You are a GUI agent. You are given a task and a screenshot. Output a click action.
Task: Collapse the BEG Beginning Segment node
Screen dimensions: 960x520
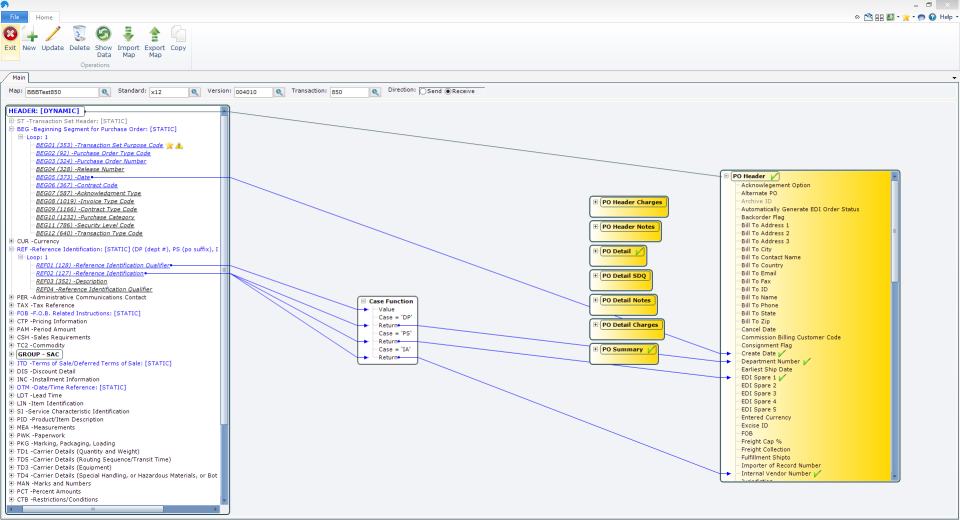click(x=12, y=129)
